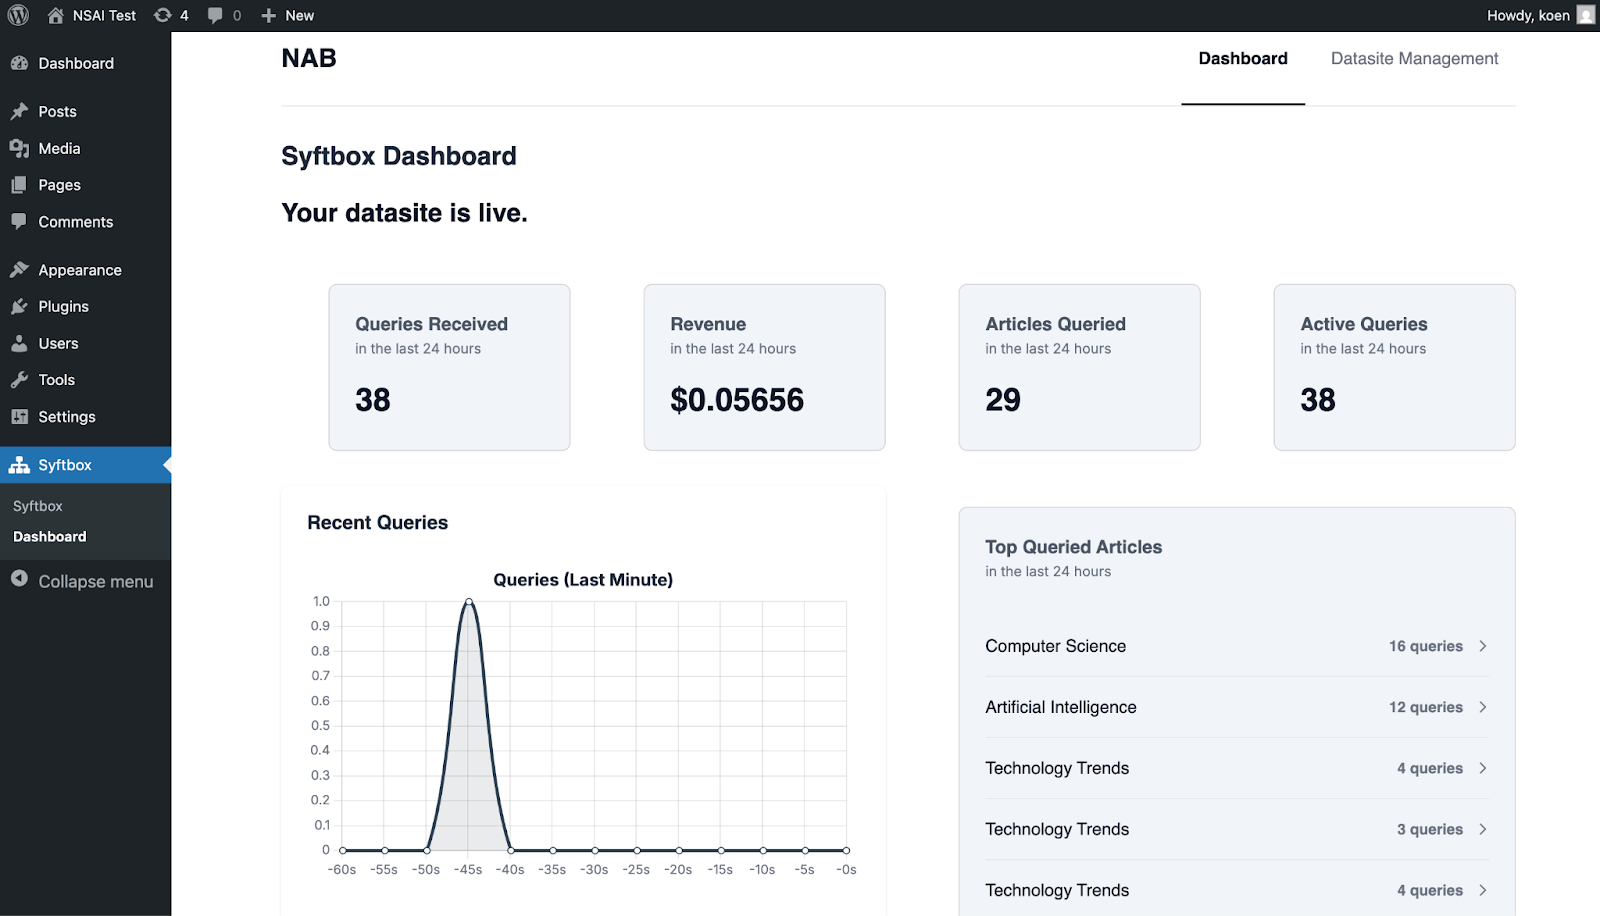Select the Media icon in sidebar

pos(19,148)
